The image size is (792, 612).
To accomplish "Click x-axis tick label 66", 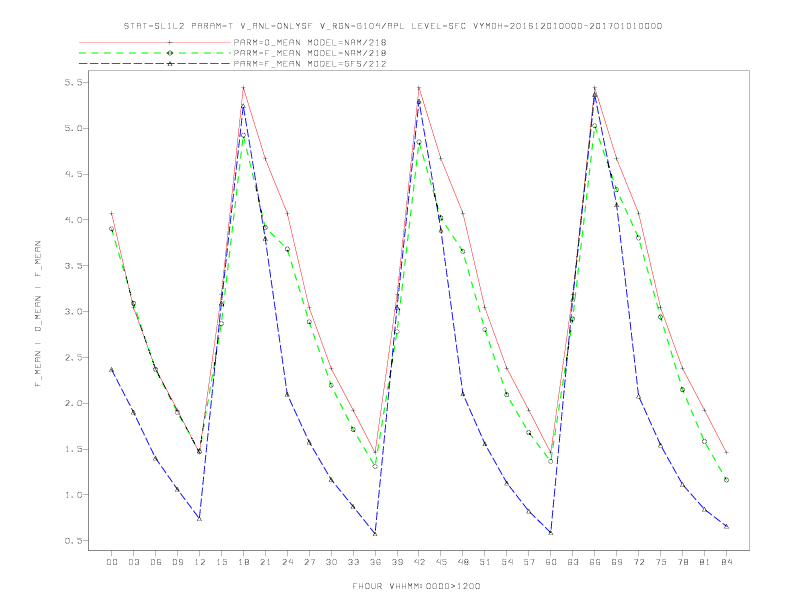I will click(x=595, y=562).
